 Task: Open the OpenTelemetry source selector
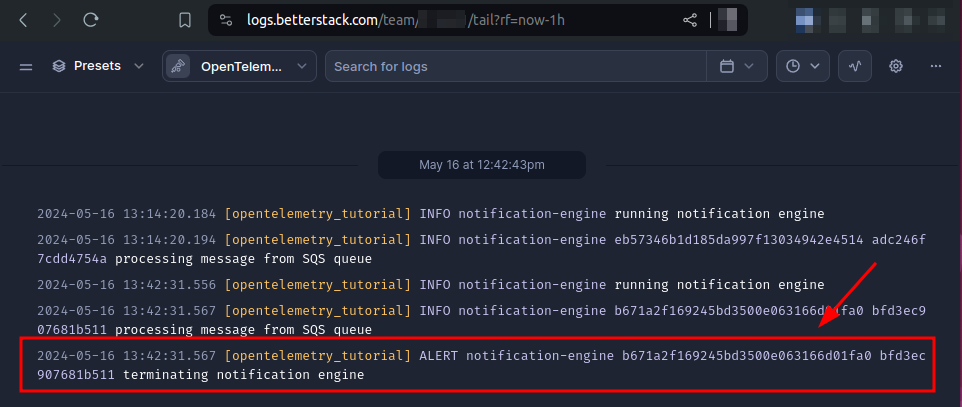pos(239,66)
